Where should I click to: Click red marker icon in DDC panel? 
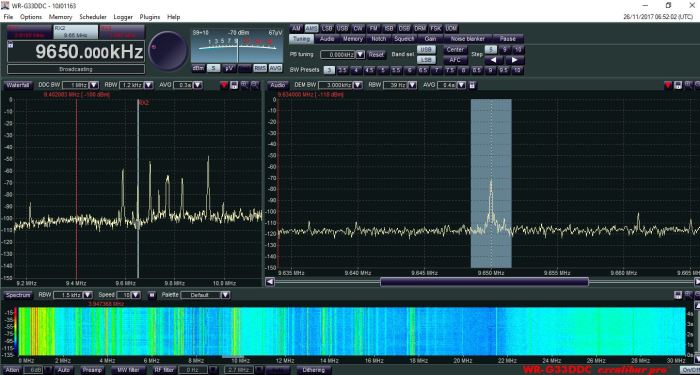point(224,85)
